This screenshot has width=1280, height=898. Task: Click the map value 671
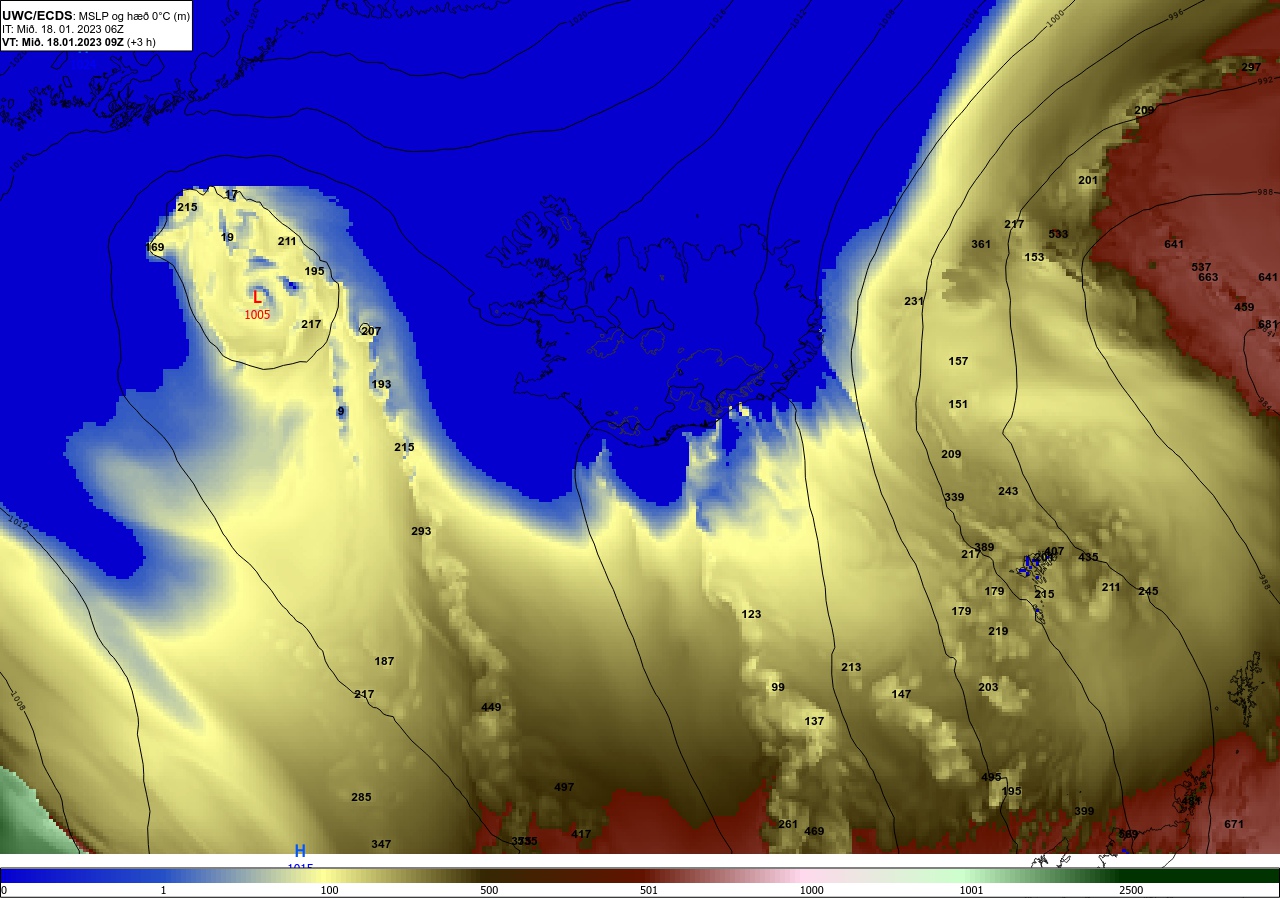[x=1234, y=825]
